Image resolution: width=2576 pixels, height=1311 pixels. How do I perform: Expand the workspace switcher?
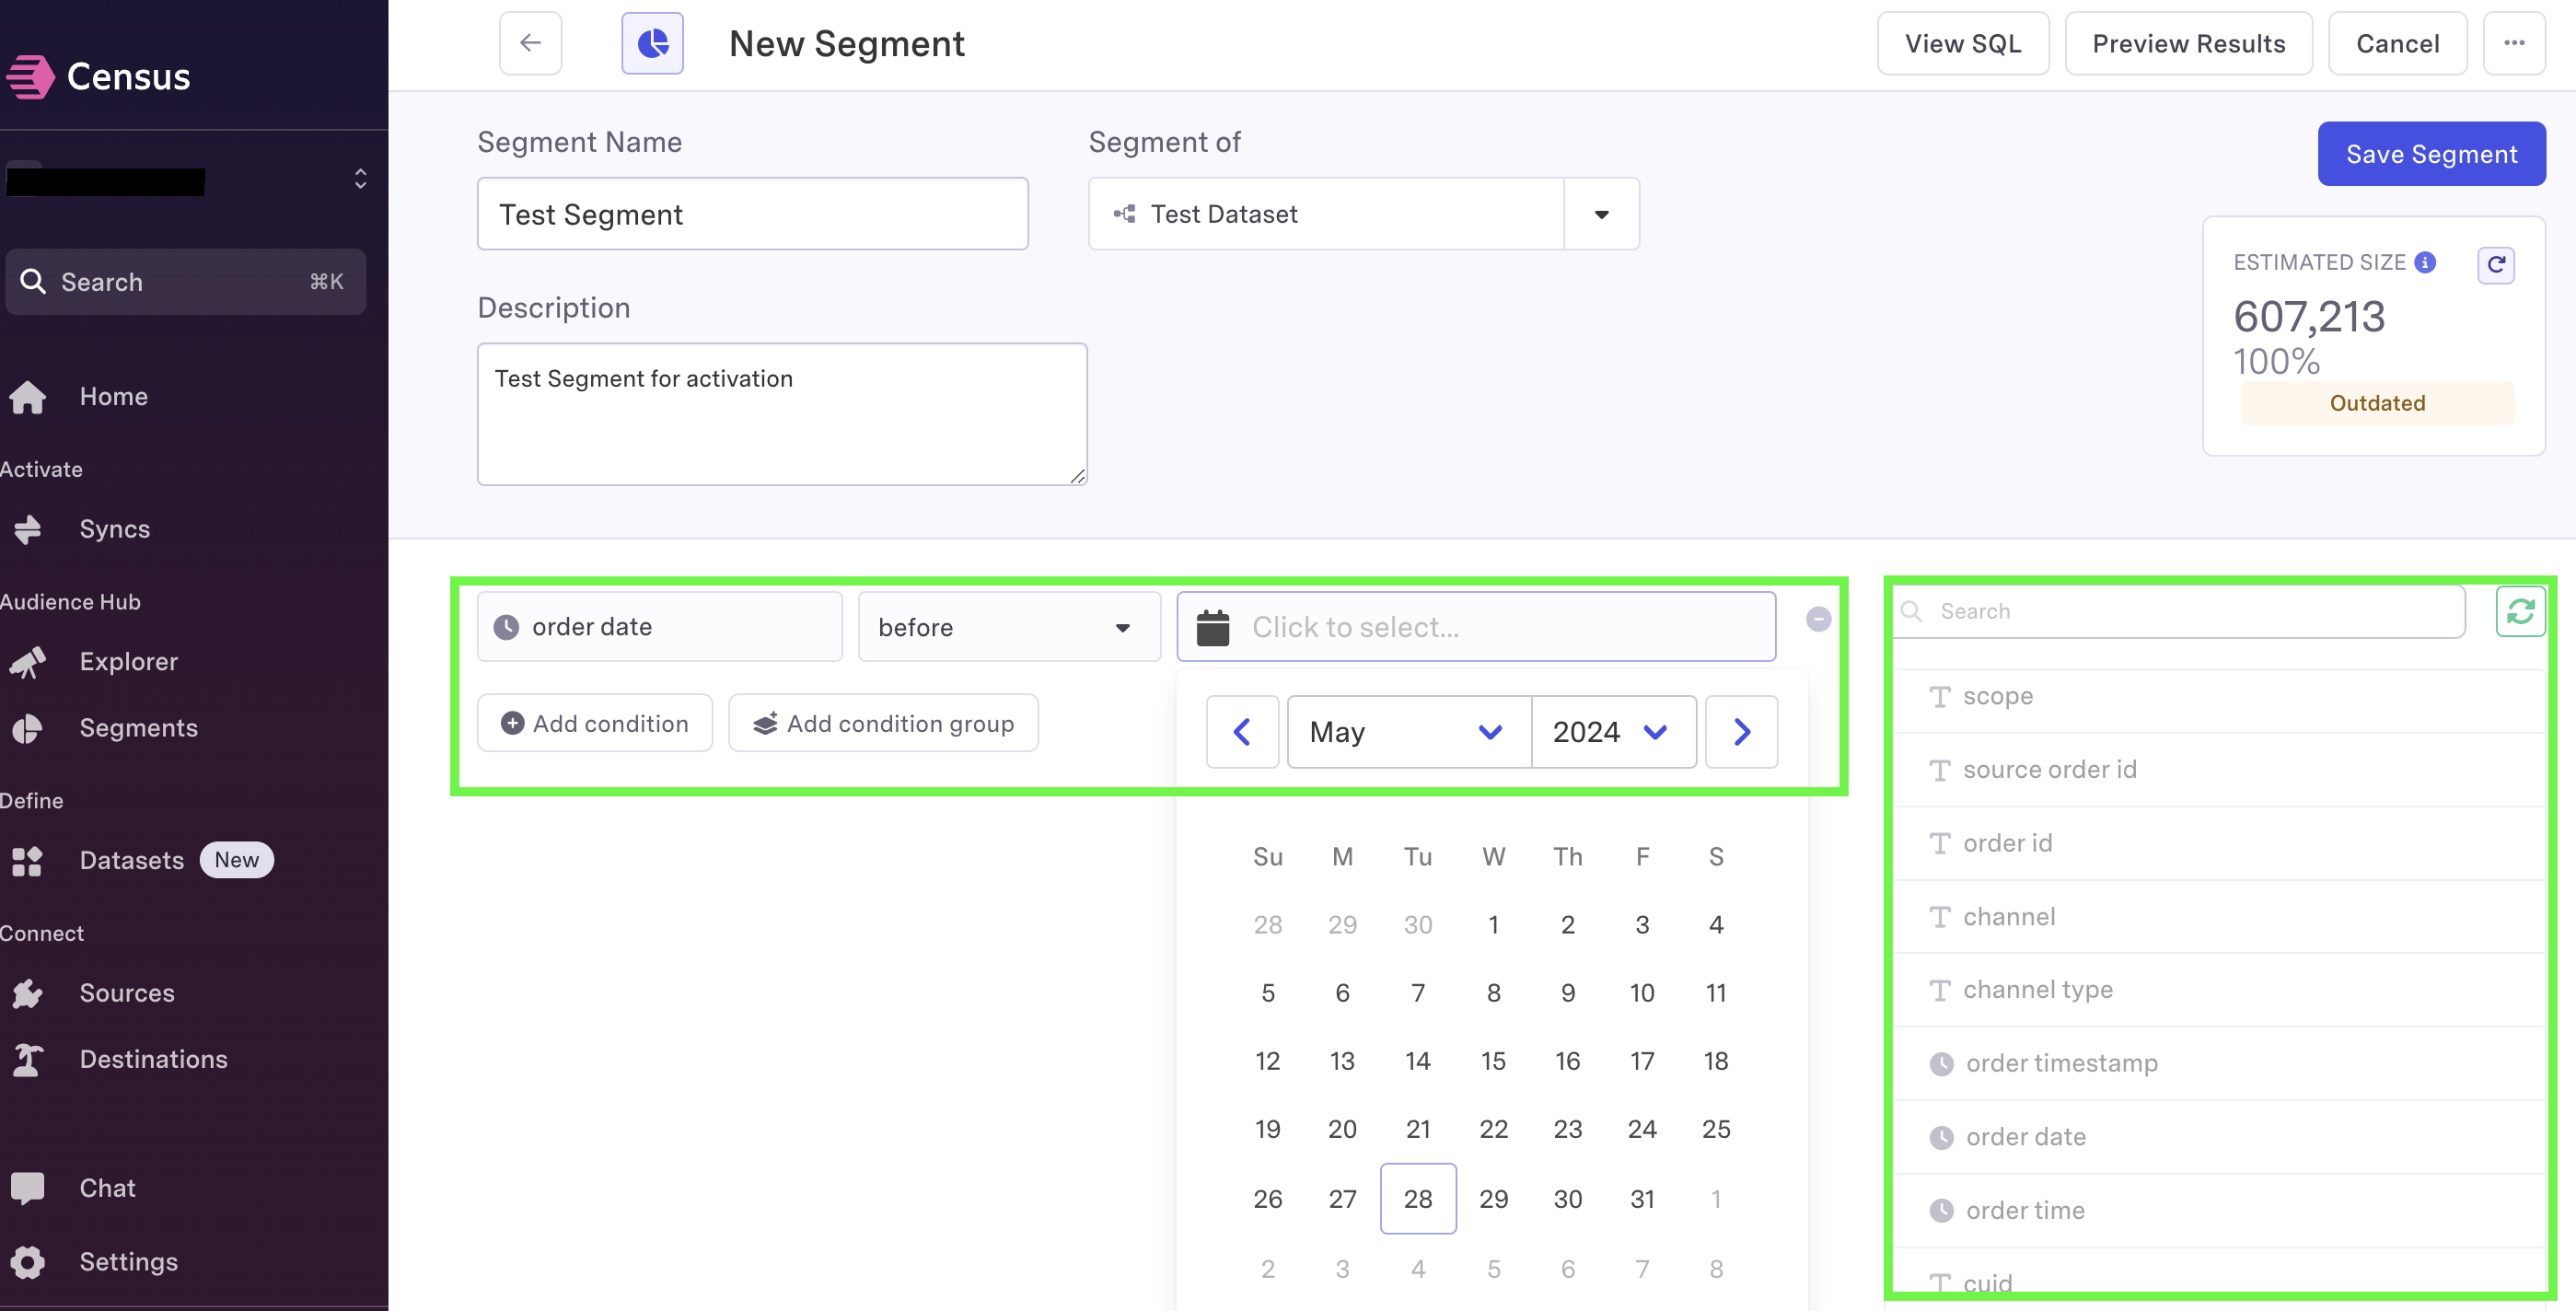click(186, 180)
